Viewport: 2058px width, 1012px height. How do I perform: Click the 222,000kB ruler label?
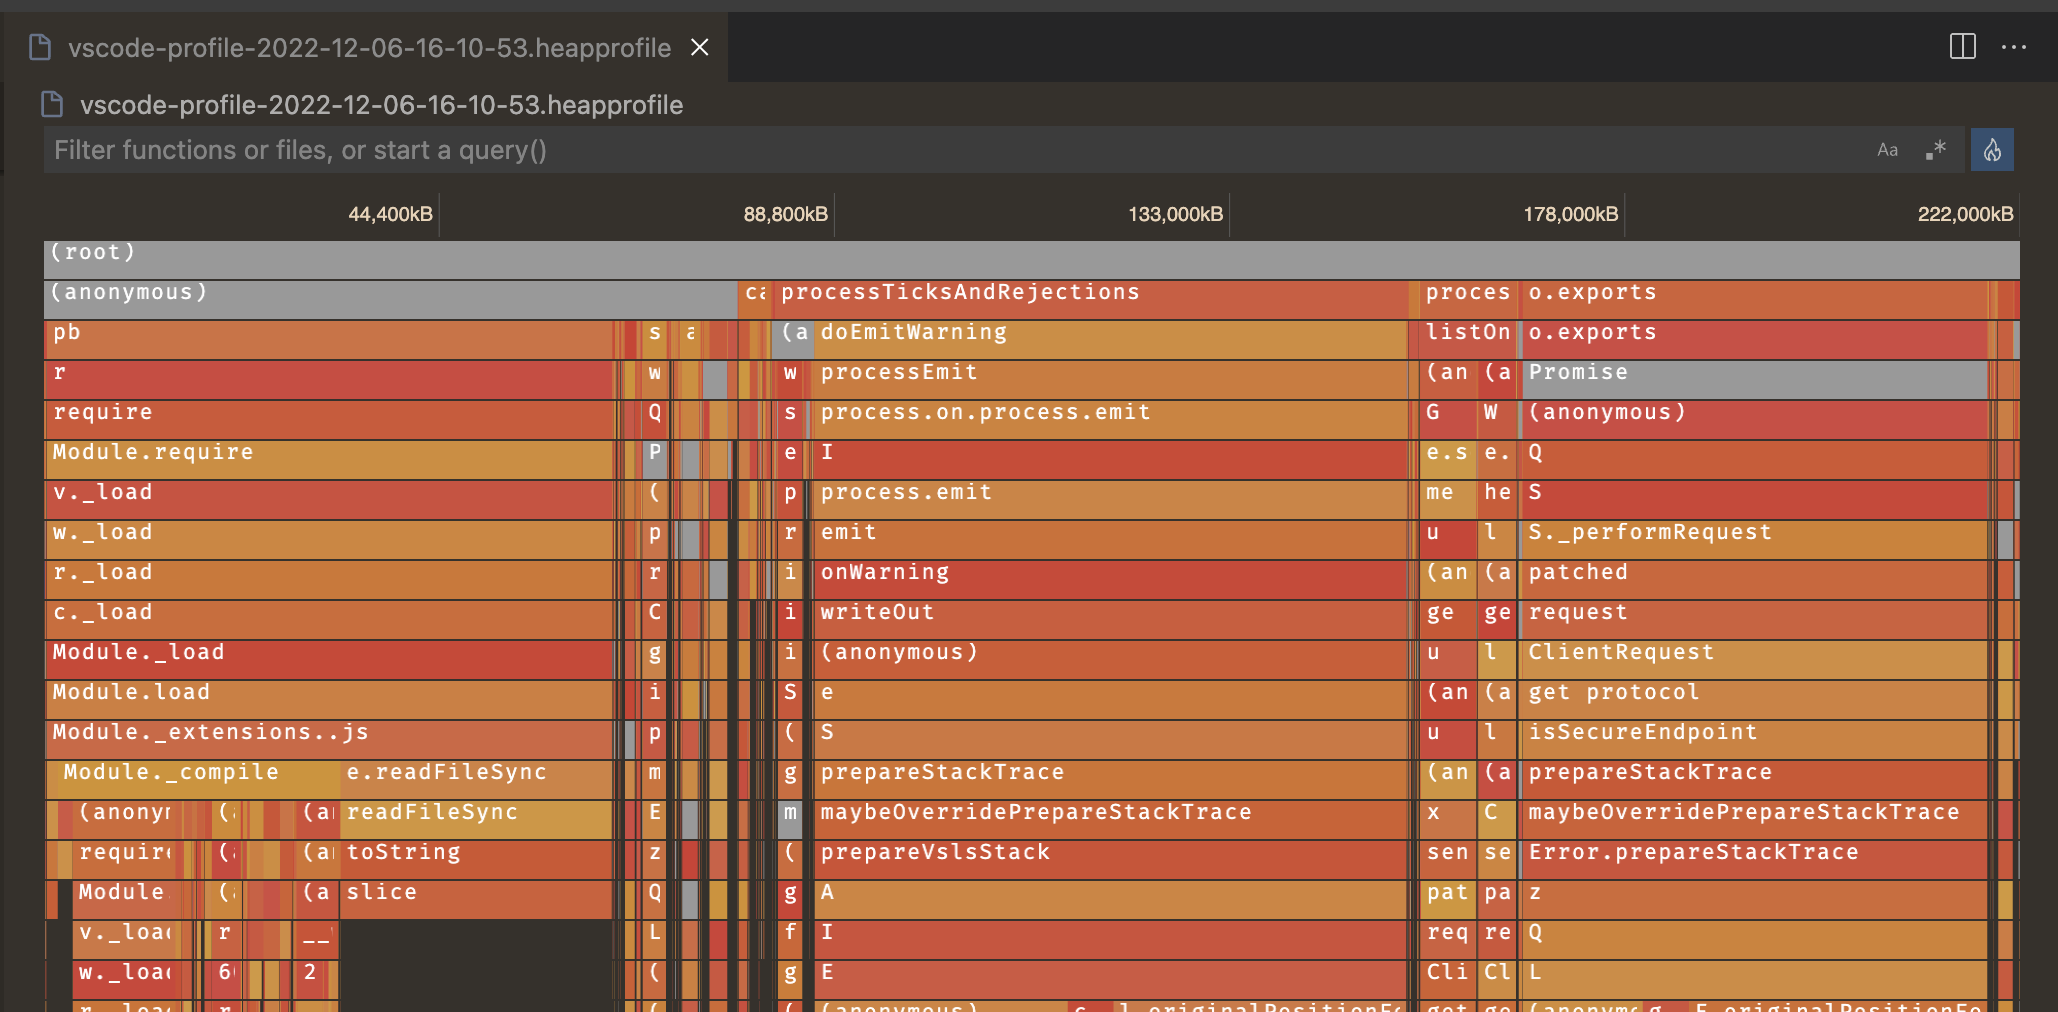1964,213
